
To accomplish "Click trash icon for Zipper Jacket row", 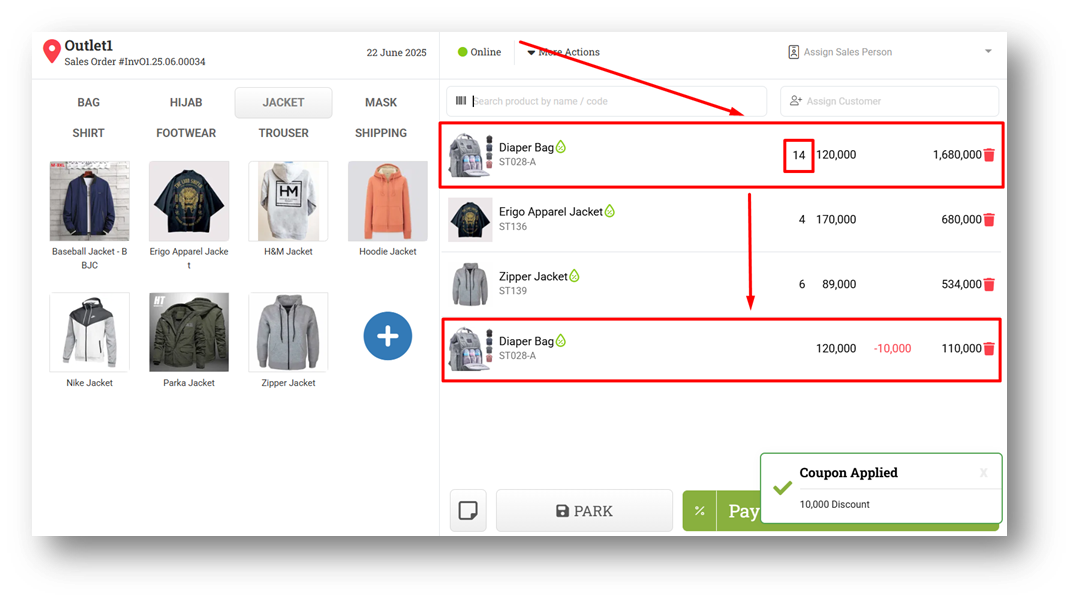I will [989, 284].
